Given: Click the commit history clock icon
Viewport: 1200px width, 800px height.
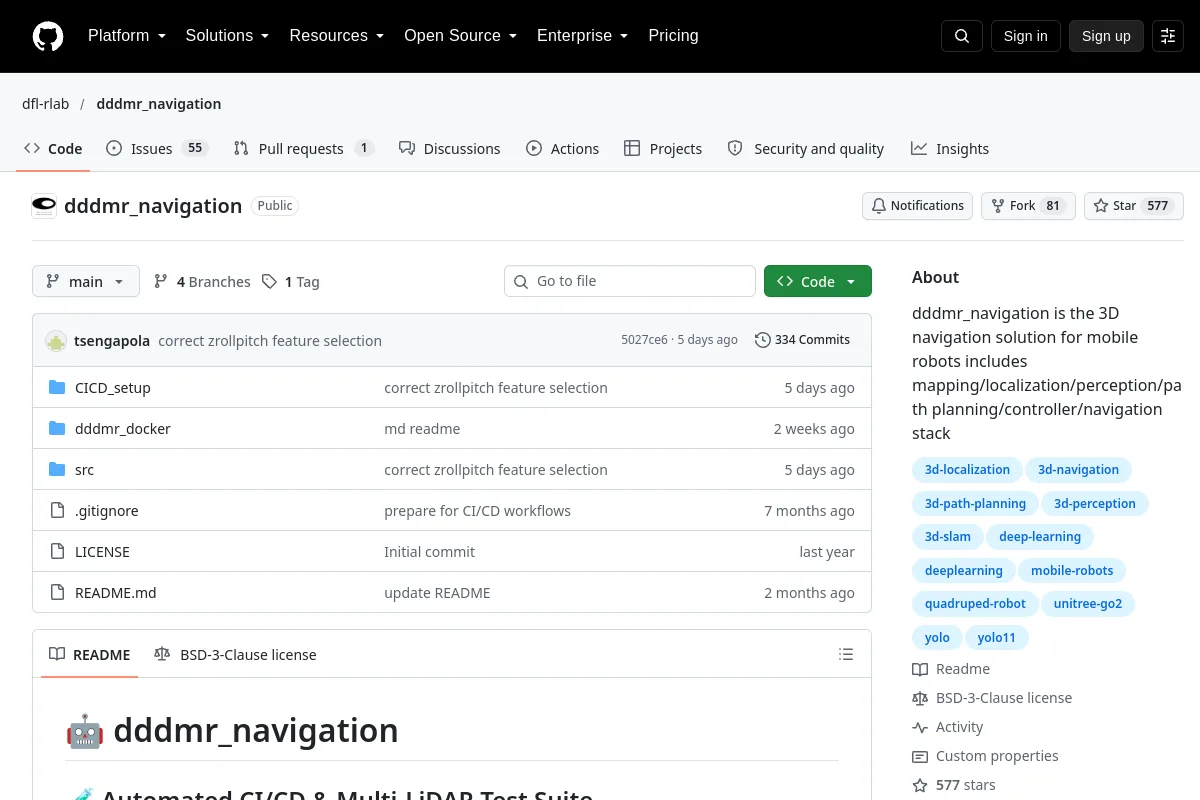Looking at the screenshot, I should [763, 340].
